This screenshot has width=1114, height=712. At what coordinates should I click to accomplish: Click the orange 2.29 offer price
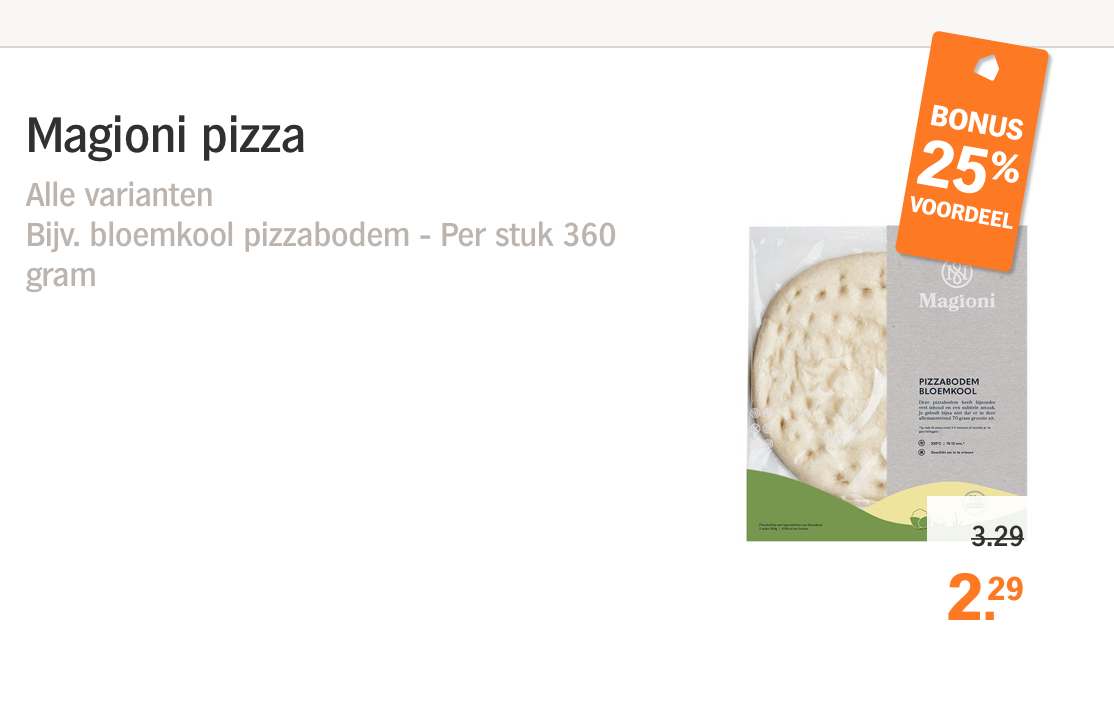pos(985,596)
